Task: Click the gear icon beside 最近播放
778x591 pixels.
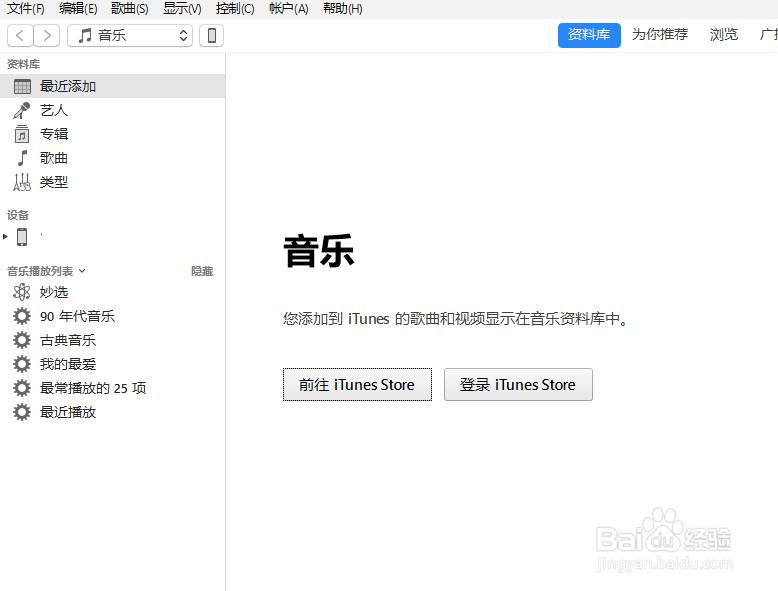Action: 21,412
